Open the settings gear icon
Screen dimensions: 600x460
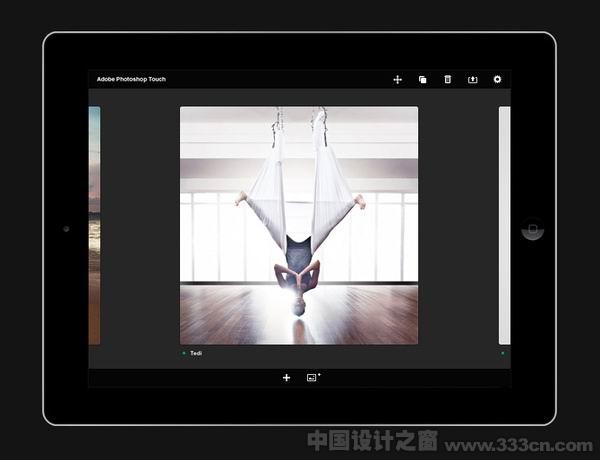tap(497, 79)
